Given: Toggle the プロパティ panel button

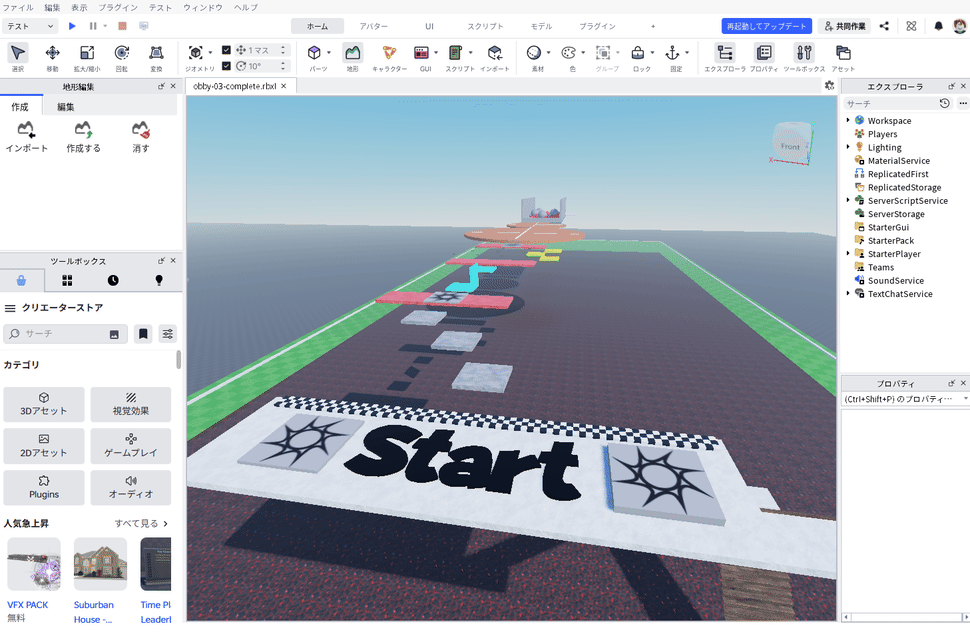Looking at the screenshot, I should [x=764, y=53].
